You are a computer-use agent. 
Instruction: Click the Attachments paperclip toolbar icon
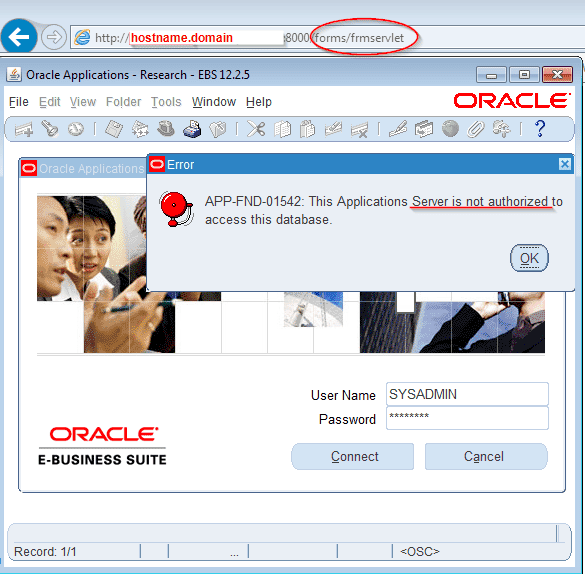click(x=476, y=129)
